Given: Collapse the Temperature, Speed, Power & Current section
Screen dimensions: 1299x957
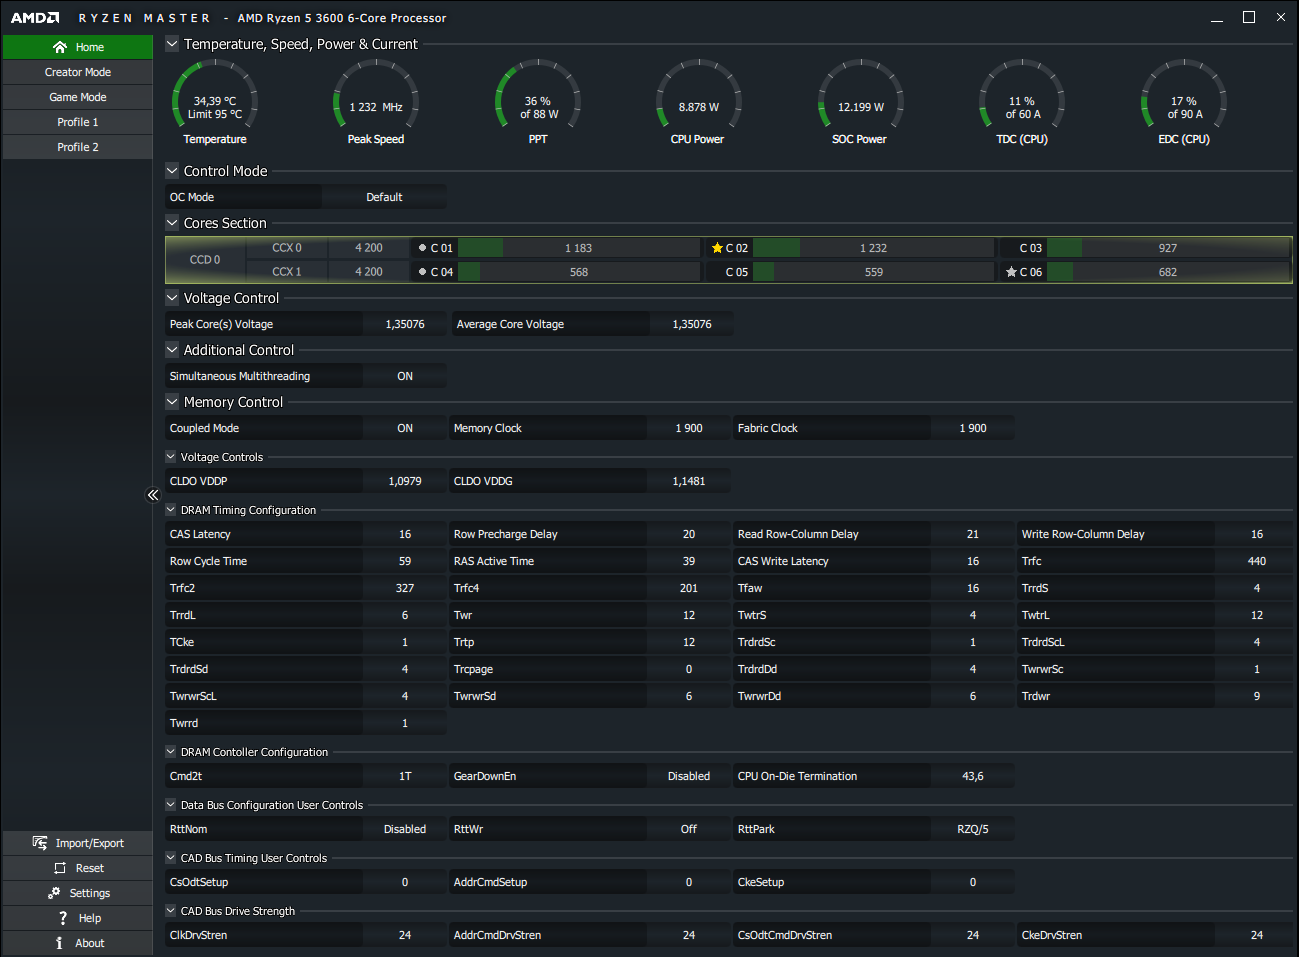Looking at the screenshot, I should pyautogui.click(x=172, y=44).
